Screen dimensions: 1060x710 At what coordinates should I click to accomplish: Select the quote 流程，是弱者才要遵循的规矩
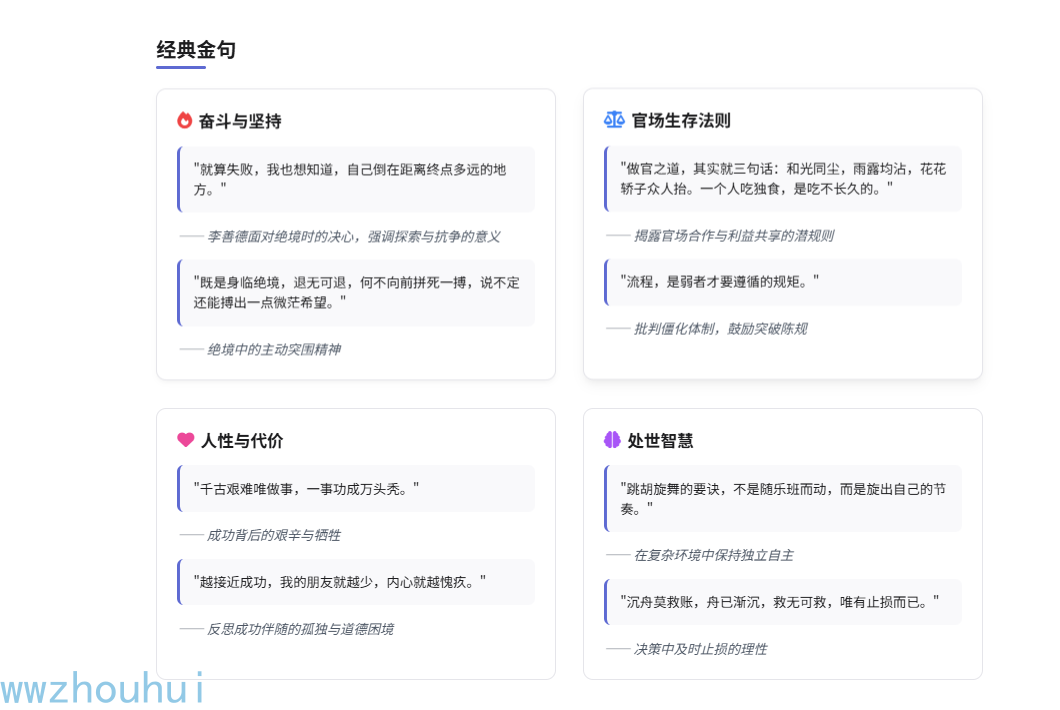(x=783, y=282)
